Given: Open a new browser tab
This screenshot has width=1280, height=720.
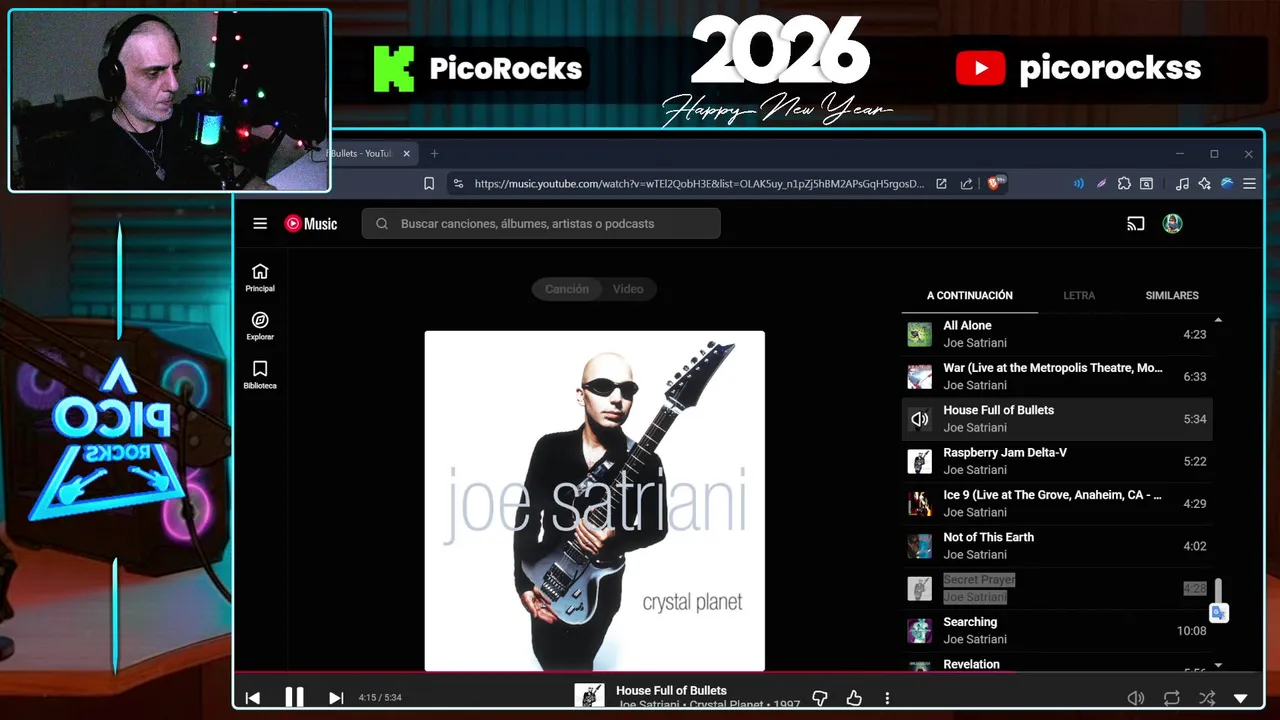Looking at the screenshot, I should (434, 154).
